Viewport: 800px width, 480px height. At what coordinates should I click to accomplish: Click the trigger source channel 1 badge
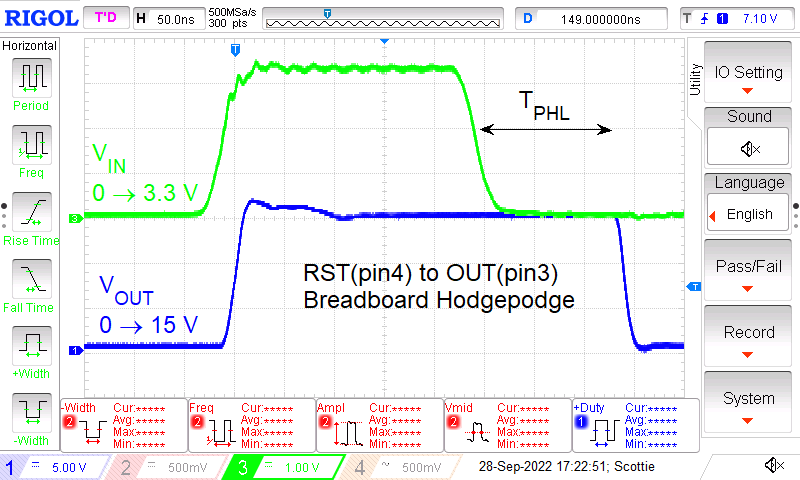pos(722,19)
